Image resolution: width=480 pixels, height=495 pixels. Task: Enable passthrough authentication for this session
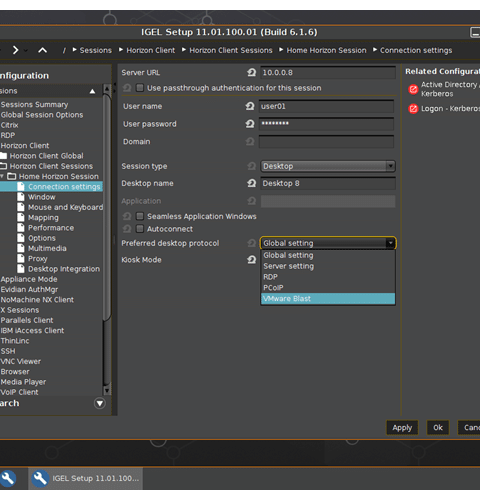[x=140, y=88]
